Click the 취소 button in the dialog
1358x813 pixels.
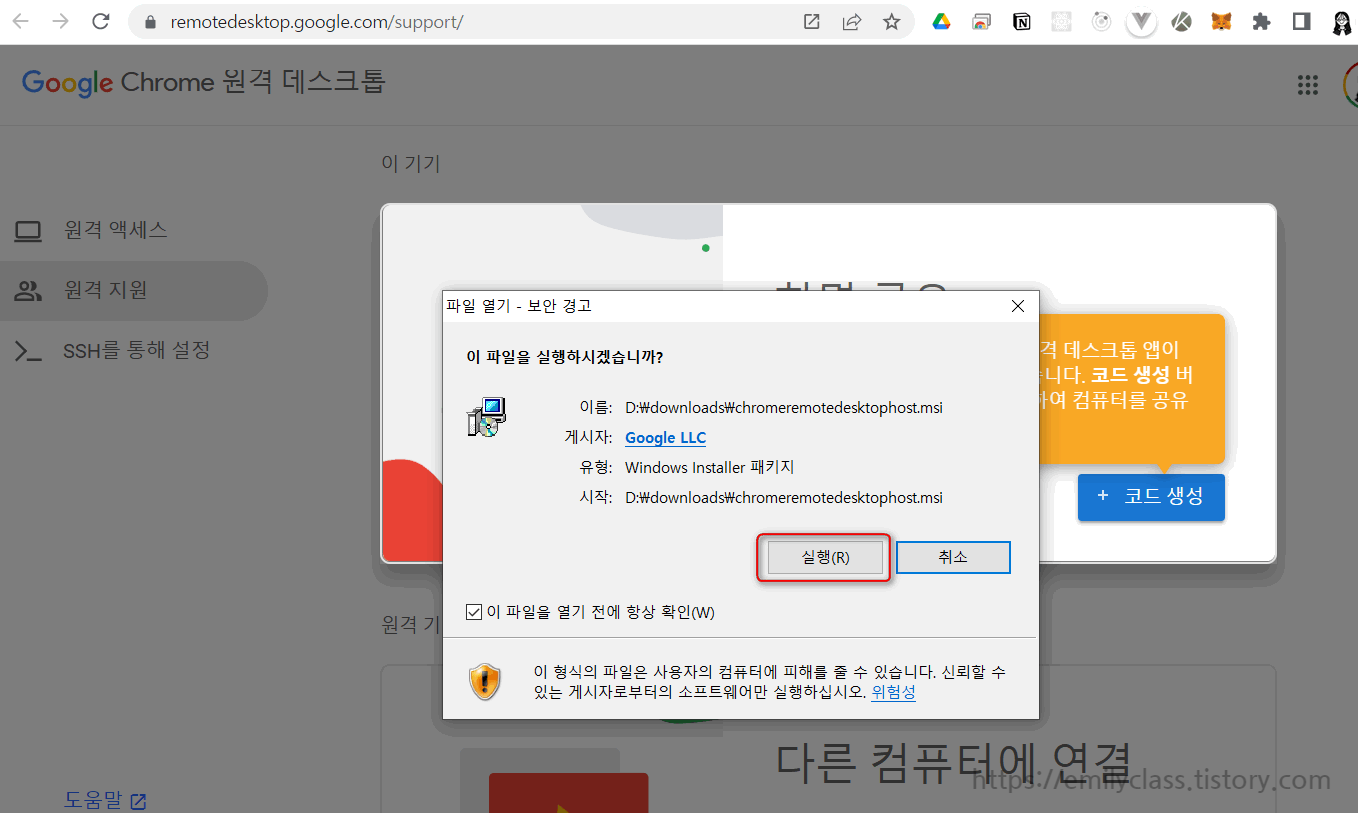[x=953, y=558]
